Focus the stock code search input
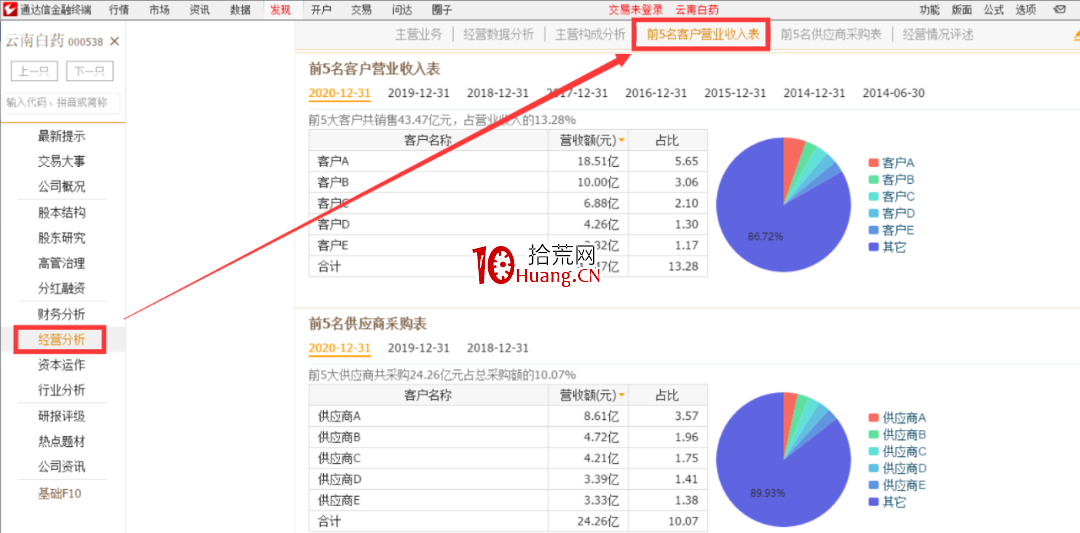1080x533 pixels. point(62,103)
